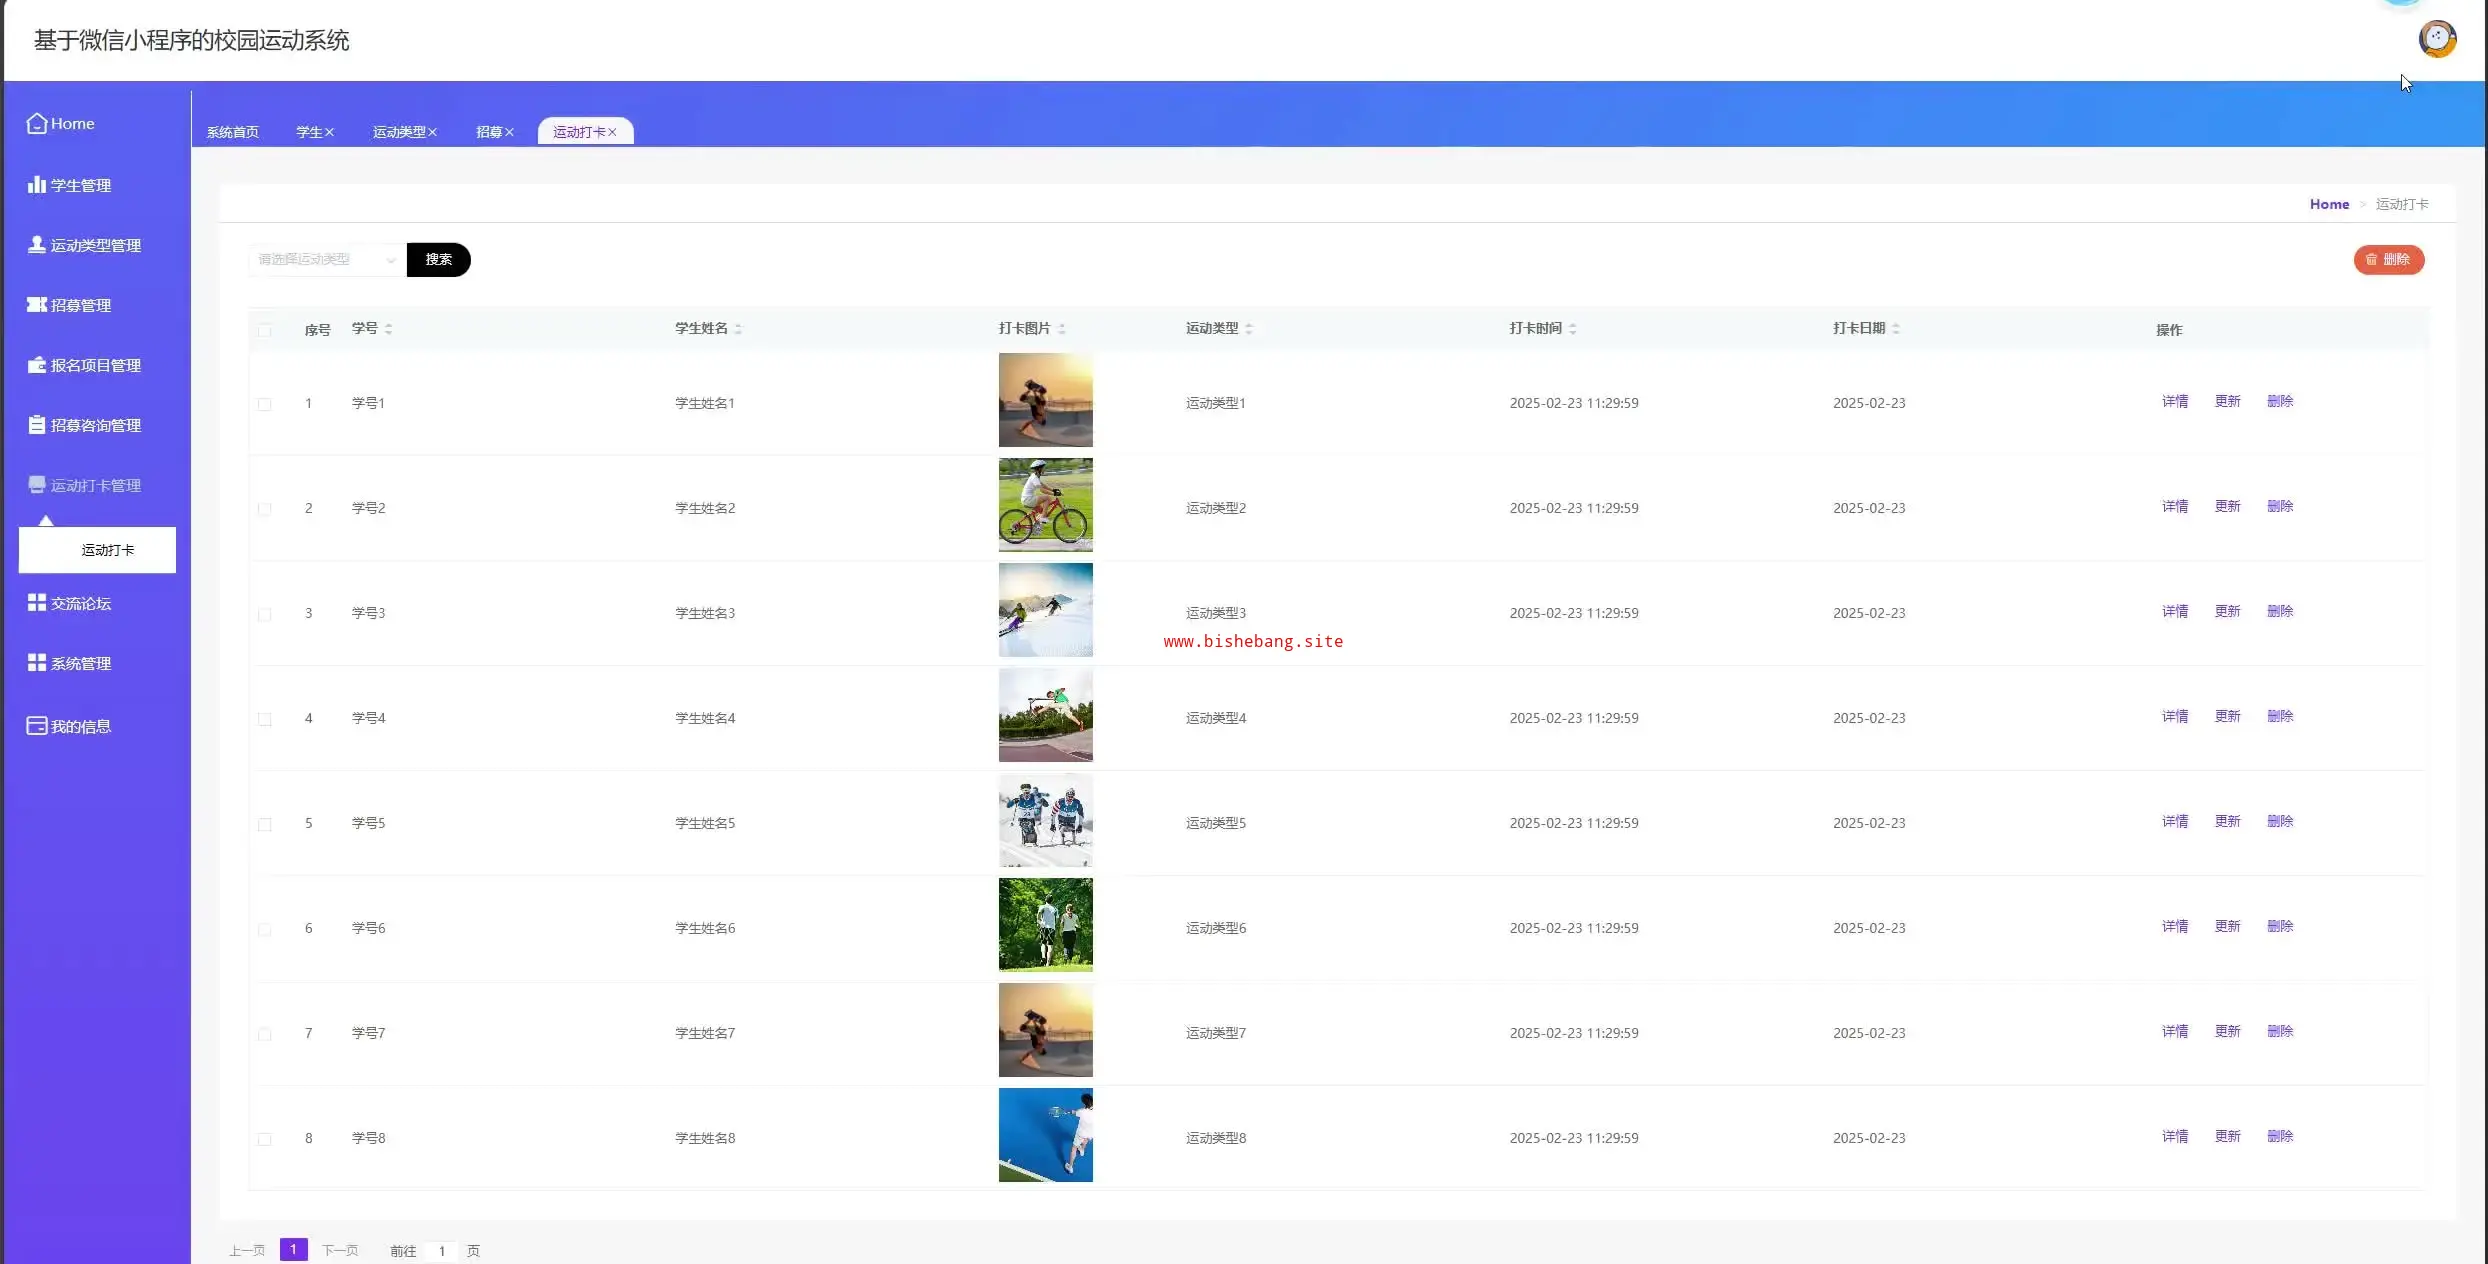Open 学生管理 bar chart icon menu
Image resolution: width=2488 pixels, height=1264 pixels.
click(37, 185)
